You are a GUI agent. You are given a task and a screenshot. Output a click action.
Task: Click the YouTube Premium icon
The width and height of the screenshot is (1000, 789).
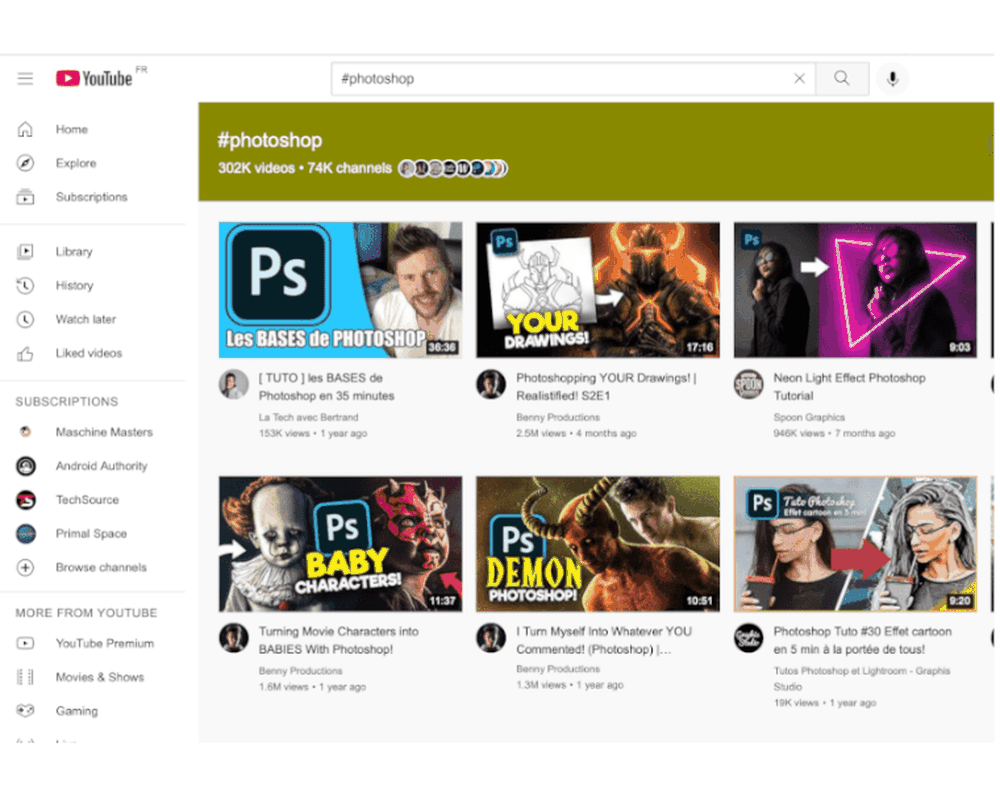coord(26,644)
